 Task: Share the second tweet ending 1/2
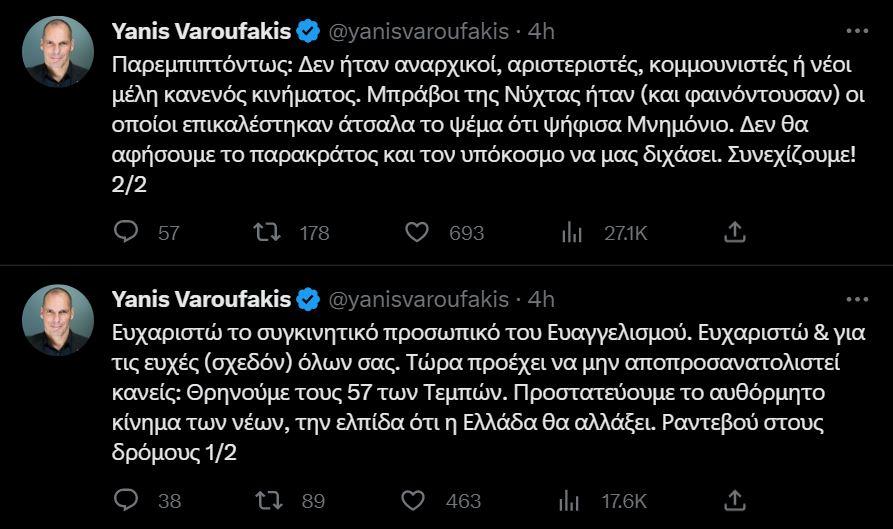(734, 499)
